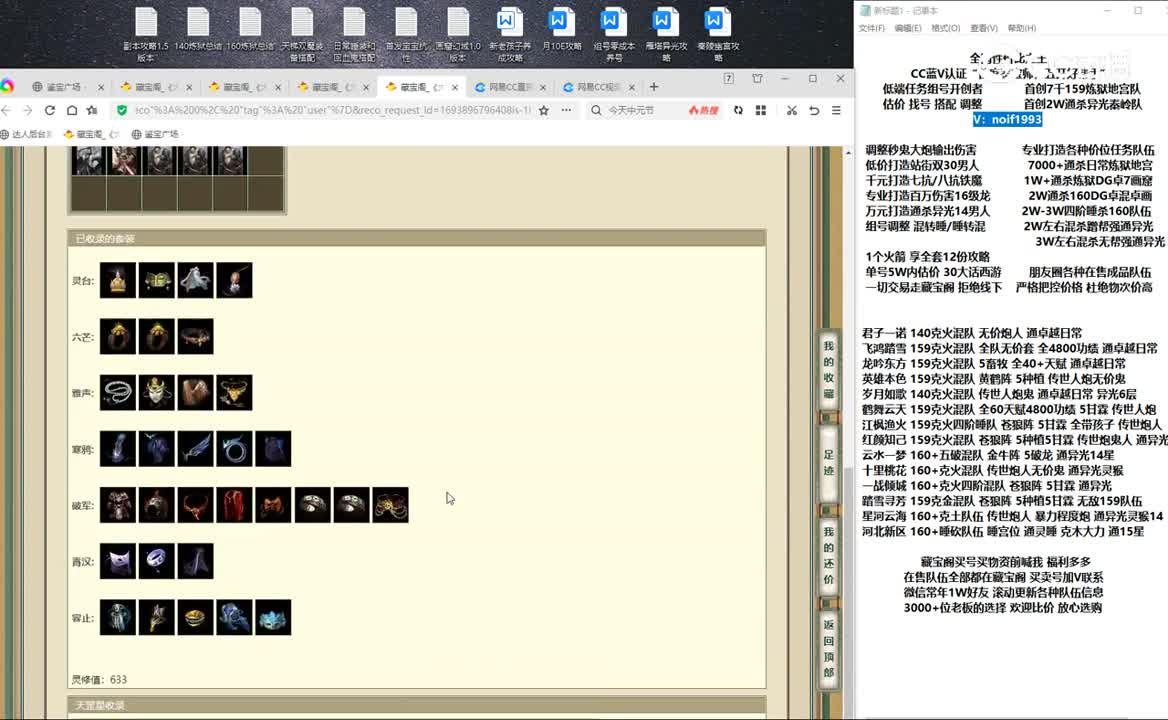Open Notepad 帮助(H) menu
Screen dimensions: 1168x720
pyautogui.click(x=1021, y=28)
